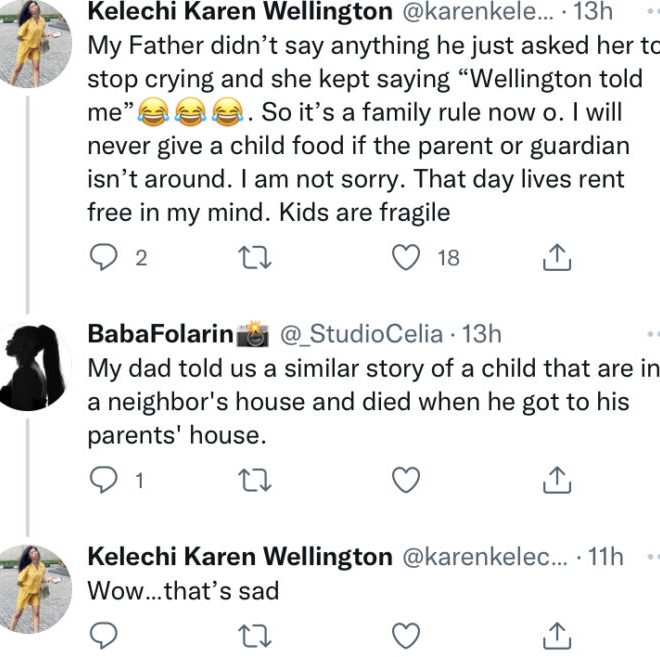Reply to the family rule tweet

[104, 258]
